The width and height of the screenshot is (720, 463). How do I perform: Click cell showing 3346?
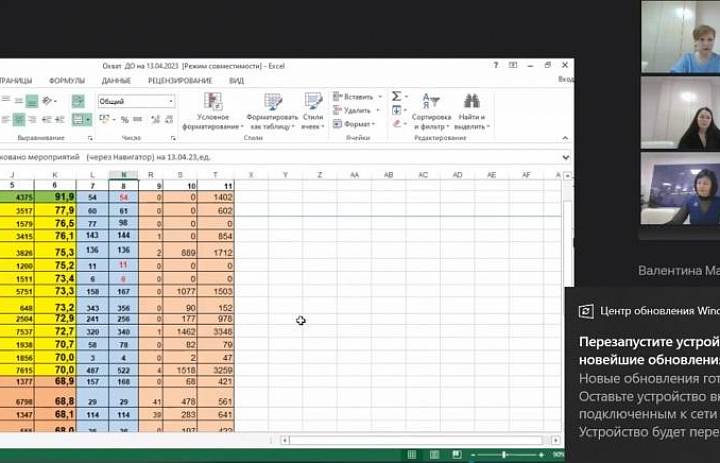click(216, 332)
